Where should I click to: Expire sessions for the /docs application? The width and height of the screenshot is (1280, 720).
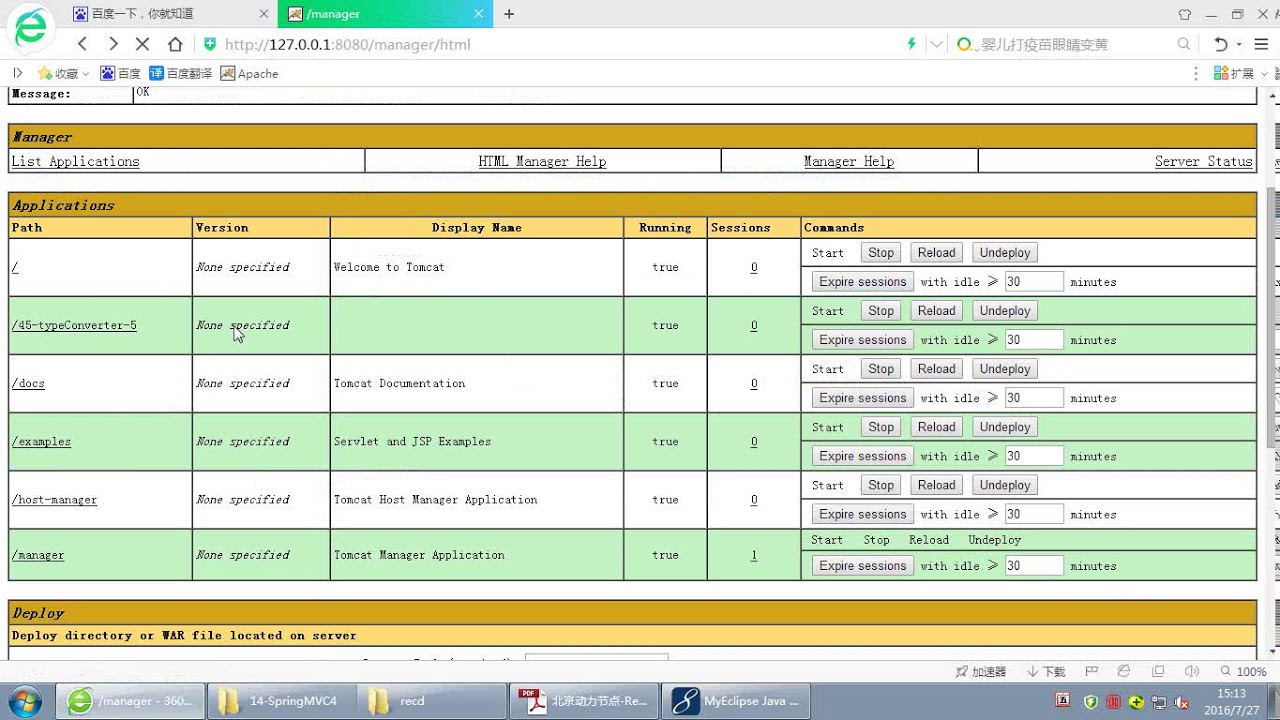(x=862, y=398)
